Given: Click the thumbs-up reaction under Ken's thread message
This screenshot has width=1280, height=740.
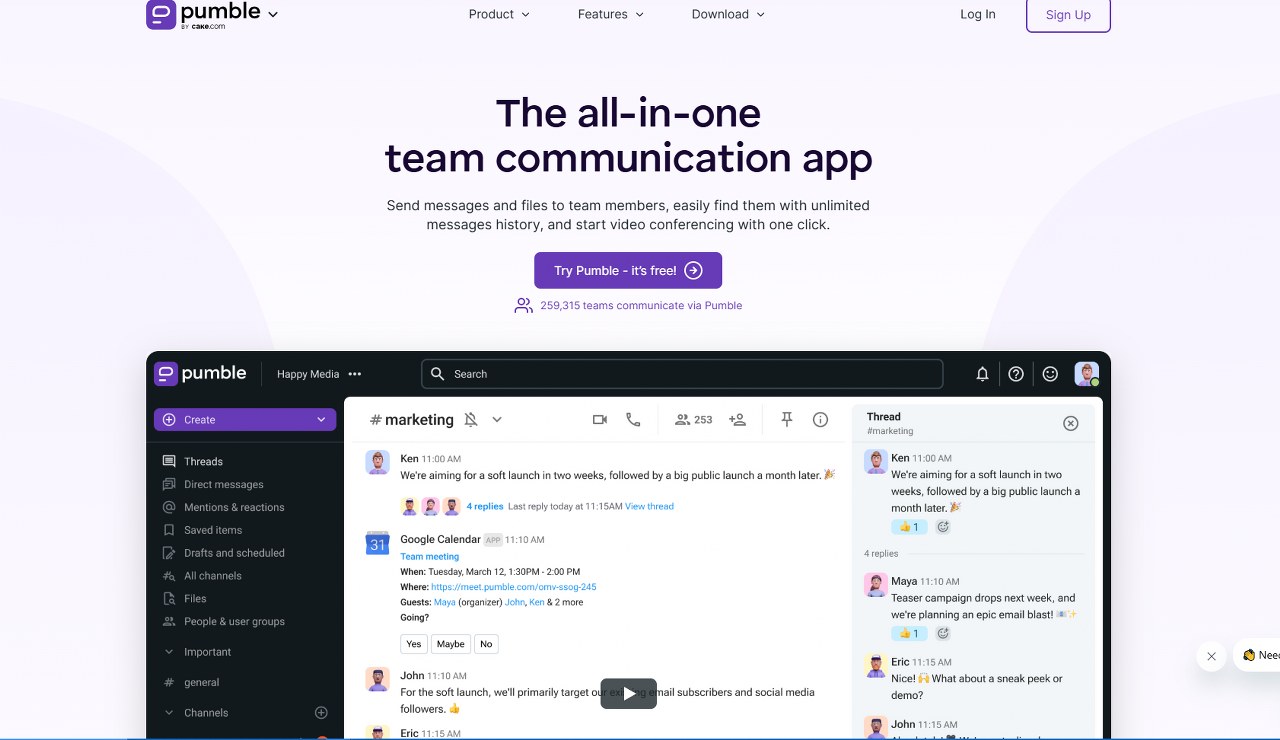Looking at the screenshot, I should click(x=909, y=527).
